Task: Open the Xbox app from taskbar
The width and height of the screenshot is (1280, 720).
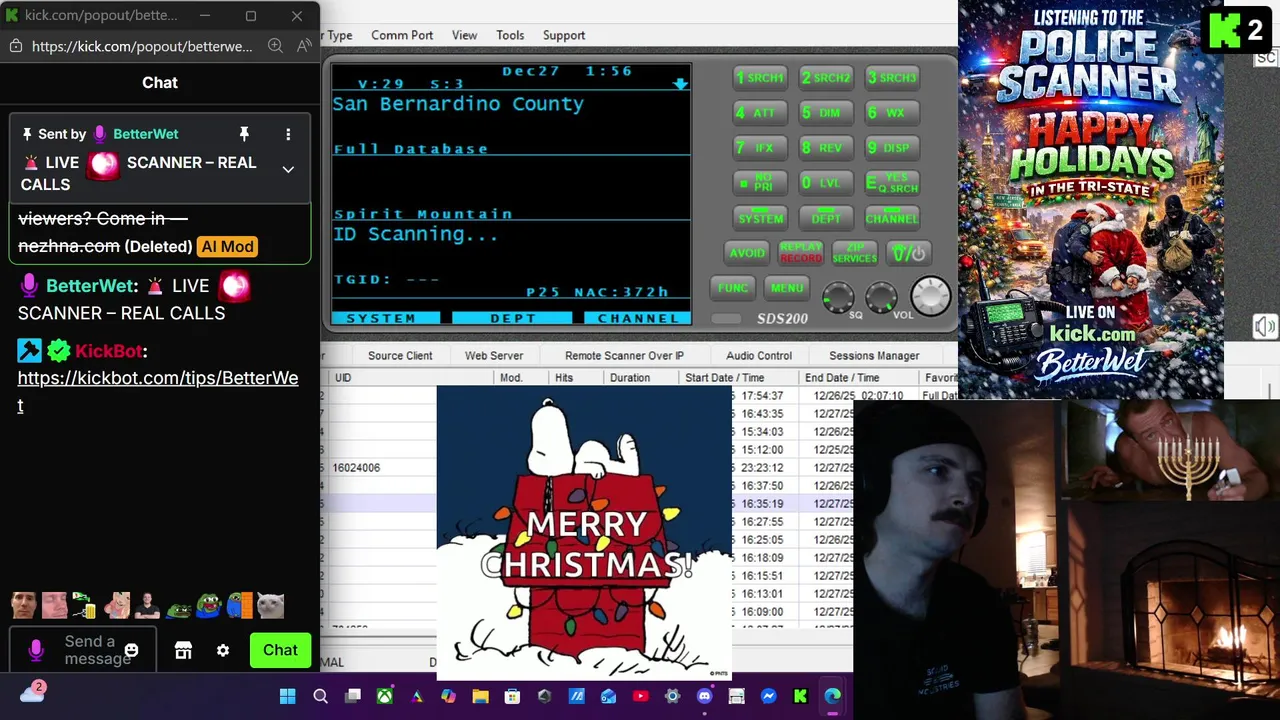Action: click(384, 696)
